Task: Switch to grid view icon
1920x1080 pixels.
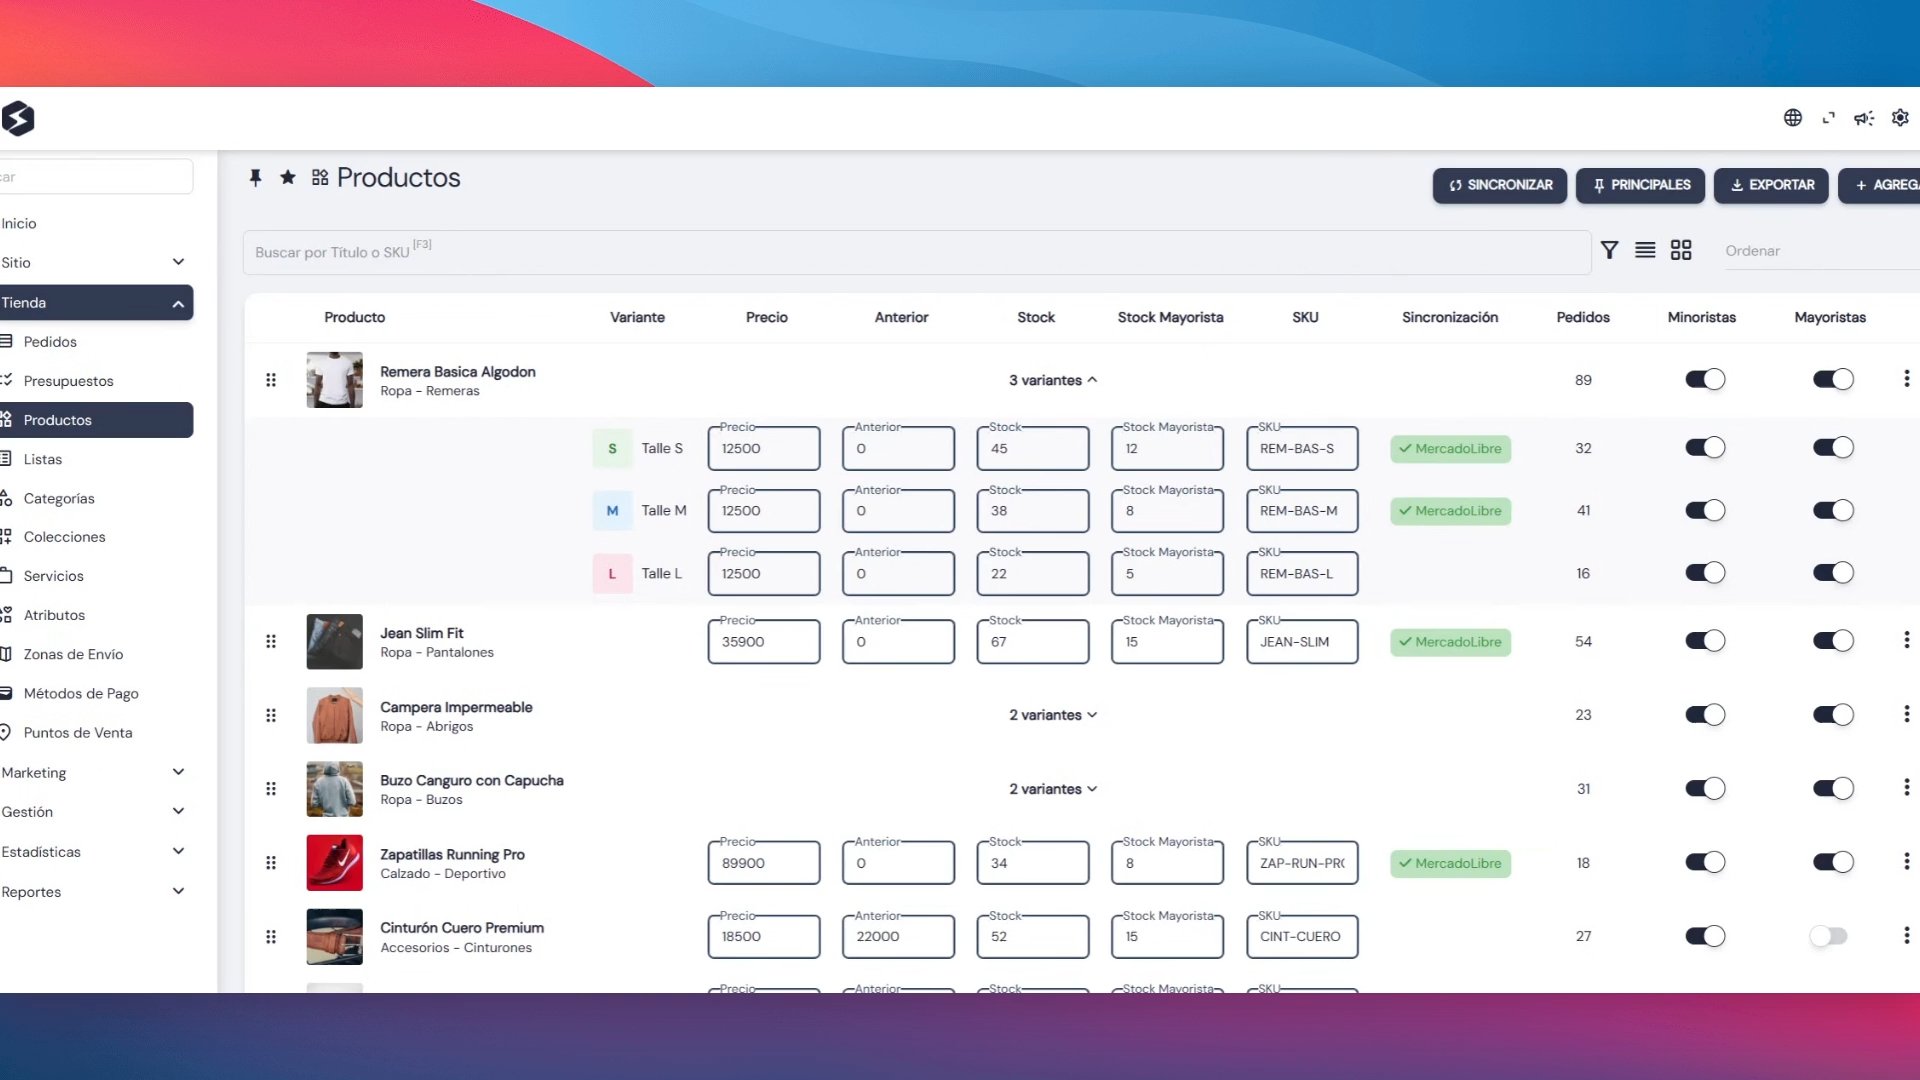Action: click(1681, 250)
